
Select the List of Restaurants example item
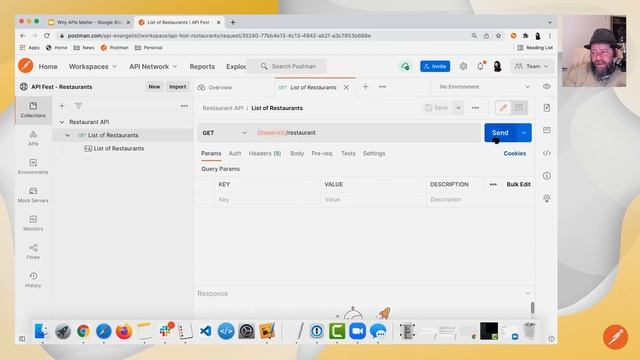click(x=119, y=149)
